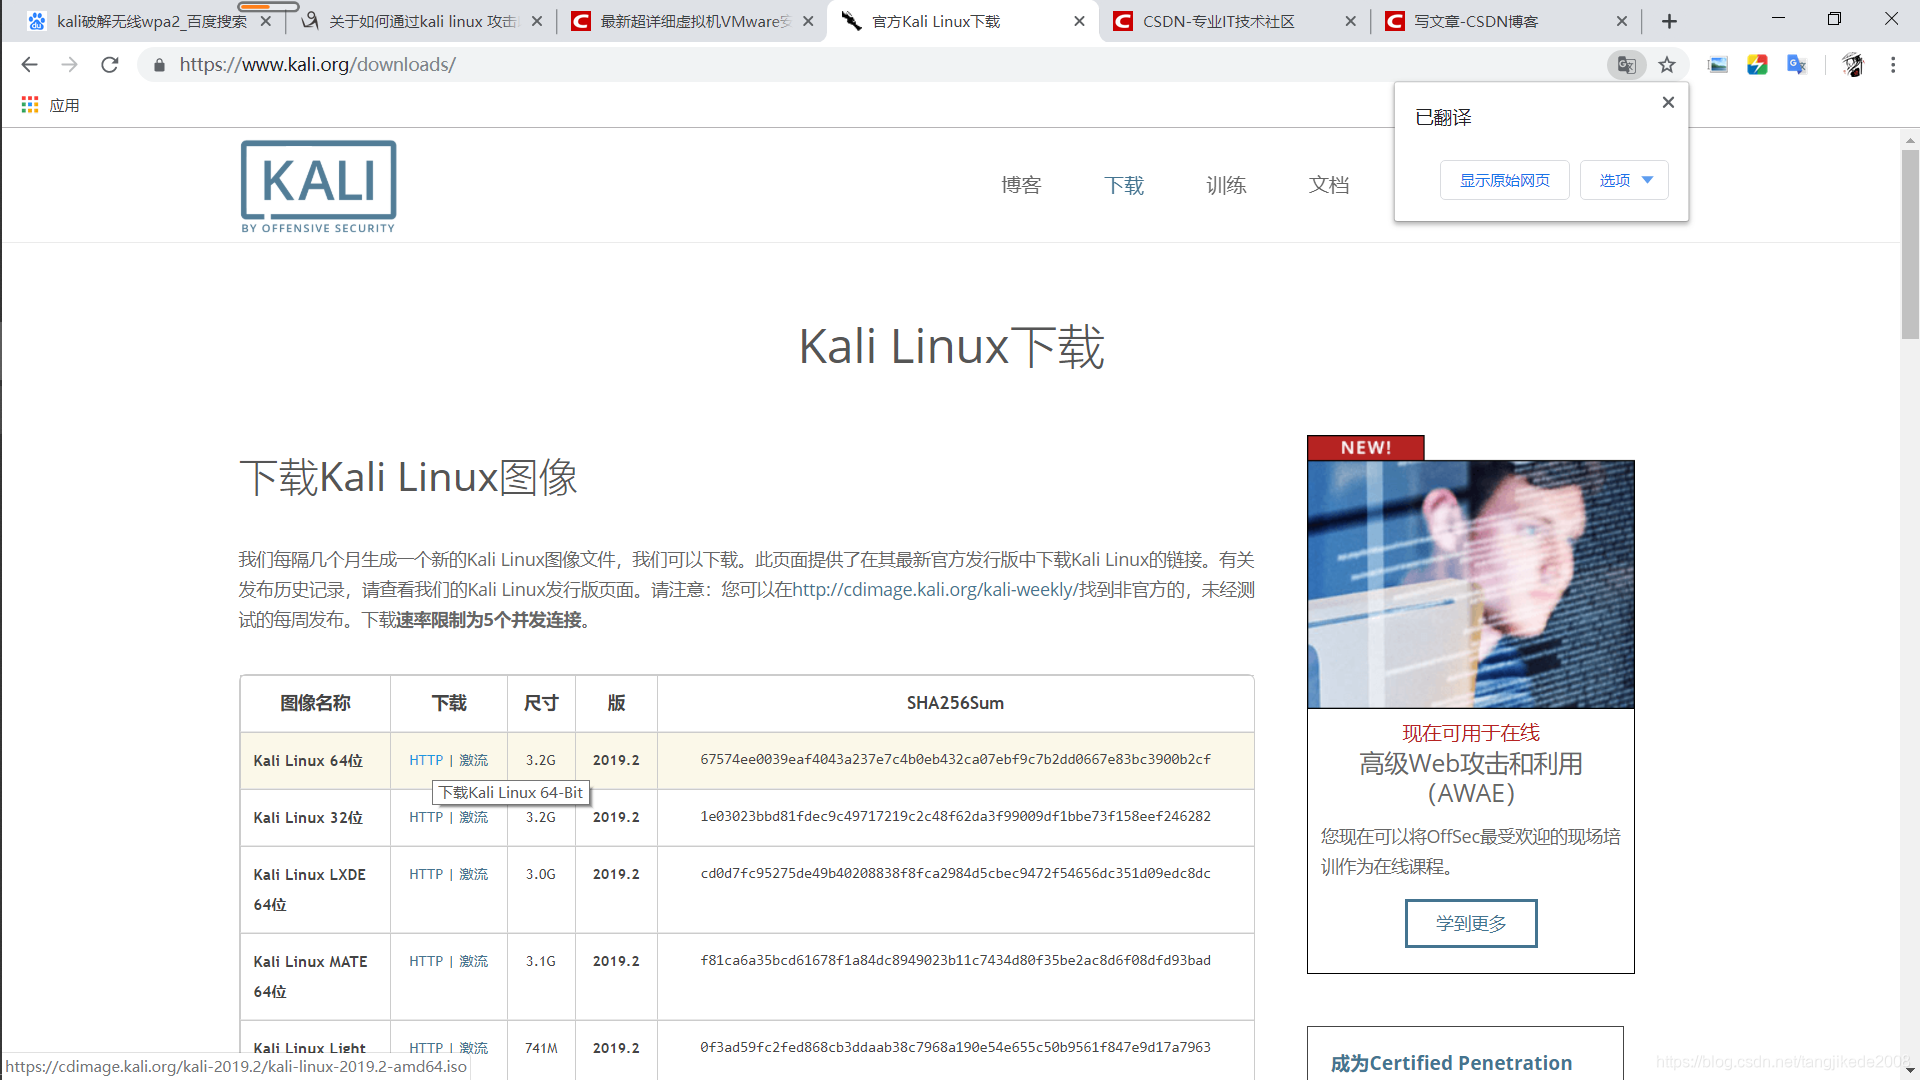Image resolution: width=1920 pixels, height=1080 pixels.
Task: Click the Kali Linux 64位 image name
Action: 308,761
